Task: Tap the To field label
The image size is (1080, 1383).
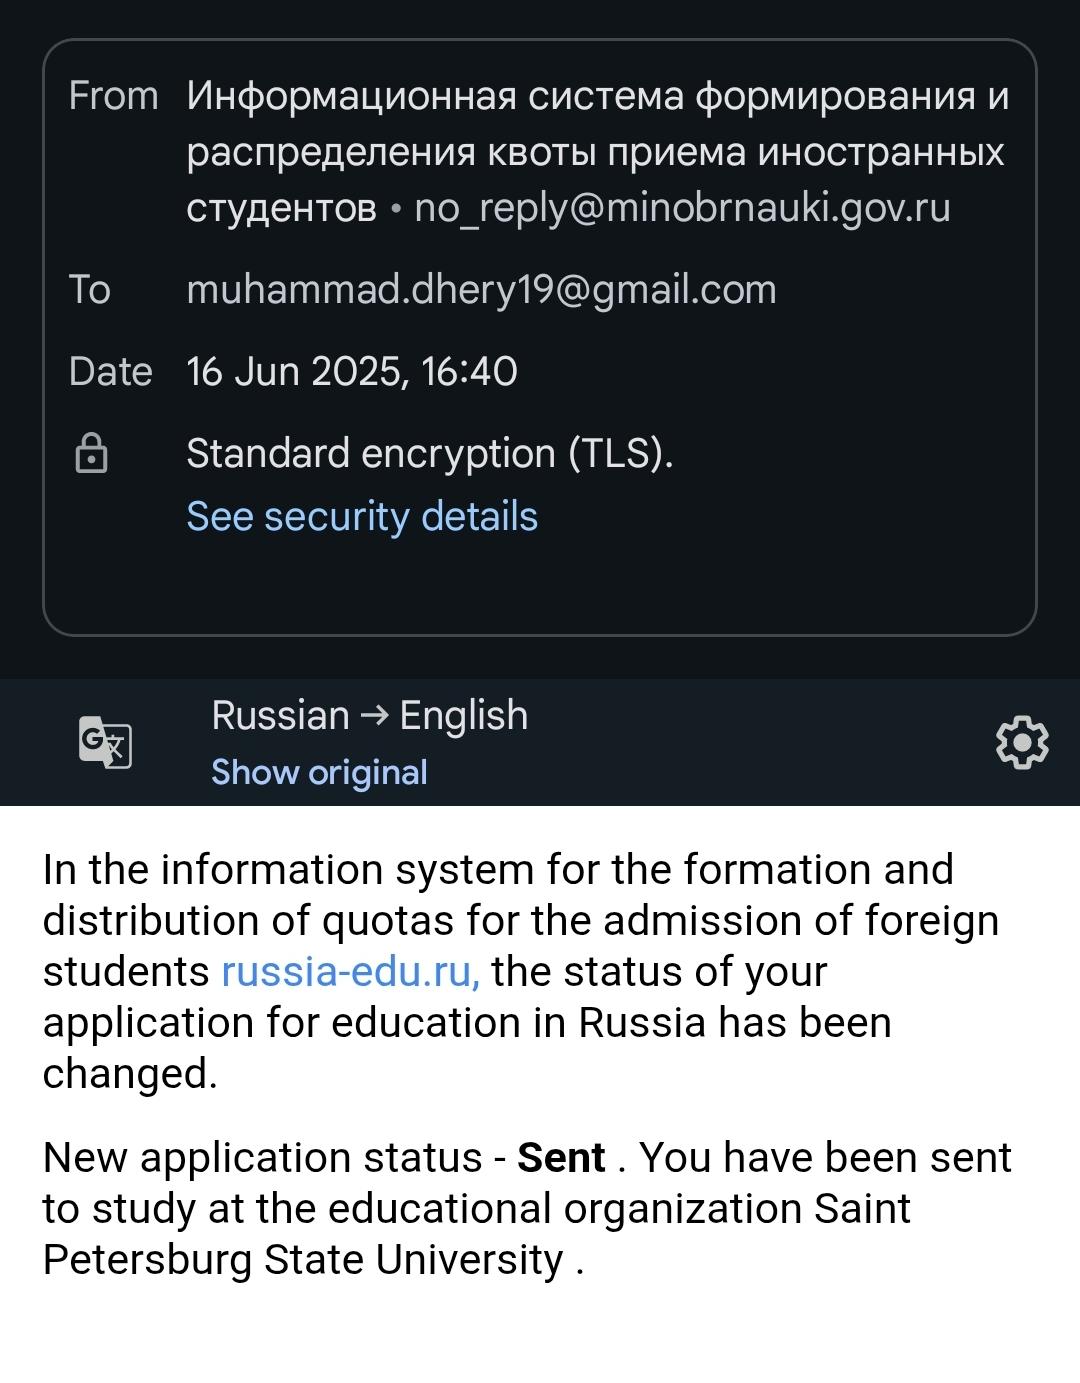Action: (x=89, y=289)
